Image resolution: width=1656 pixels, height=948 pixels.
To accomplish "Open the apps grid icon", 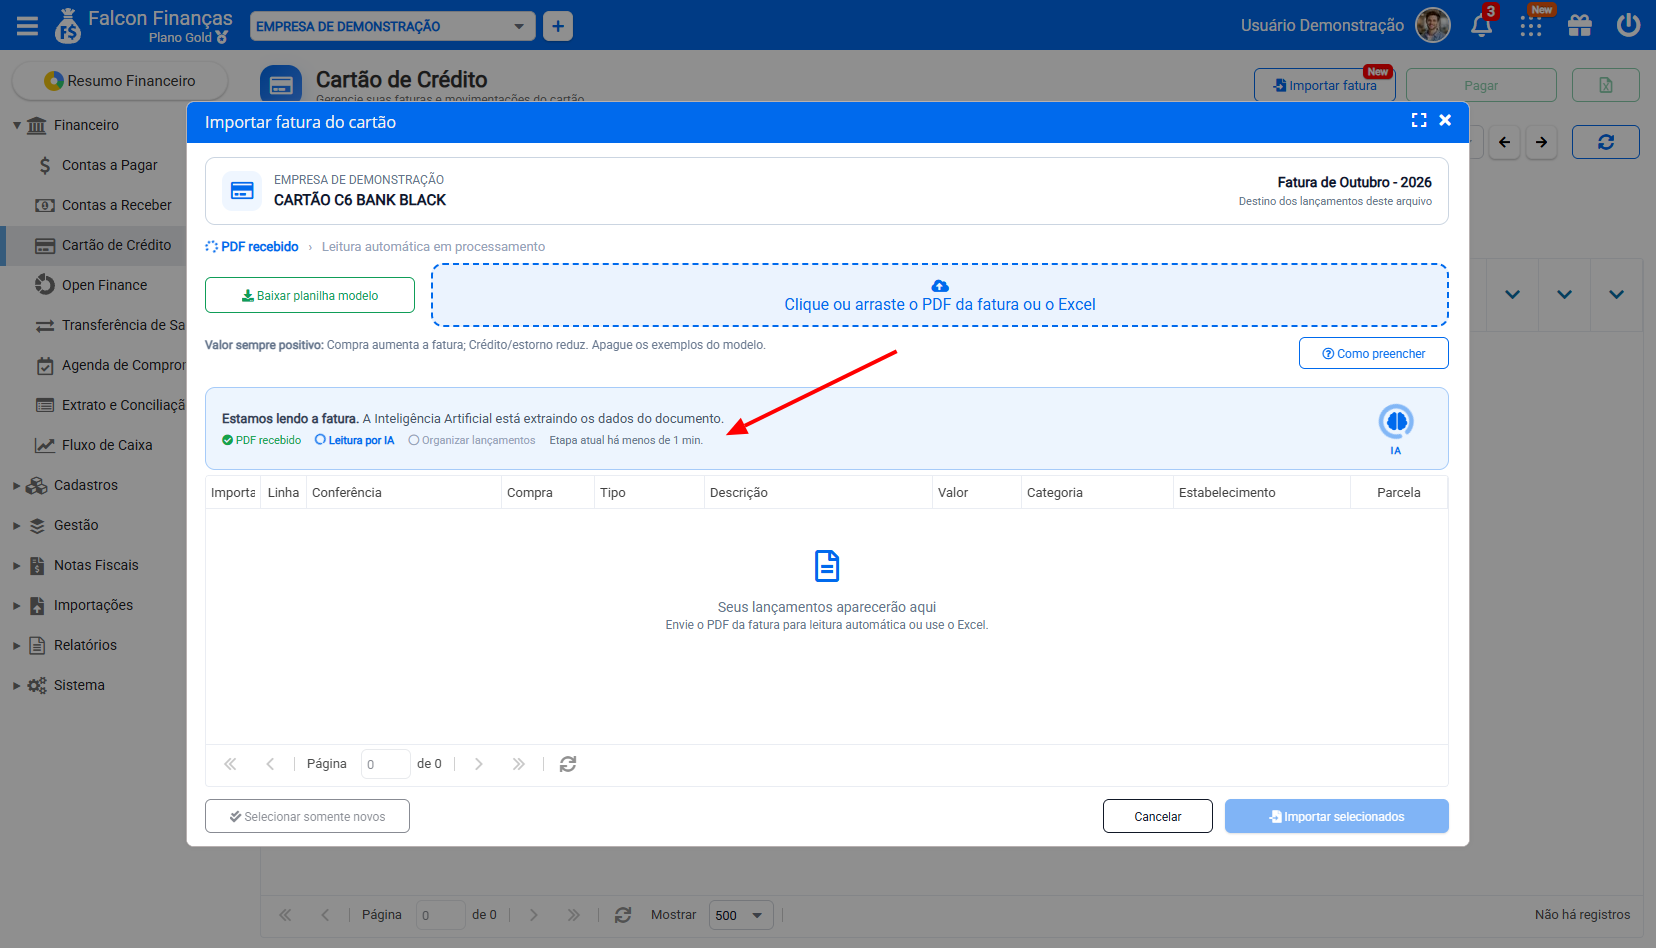I will pos(1531,26).
